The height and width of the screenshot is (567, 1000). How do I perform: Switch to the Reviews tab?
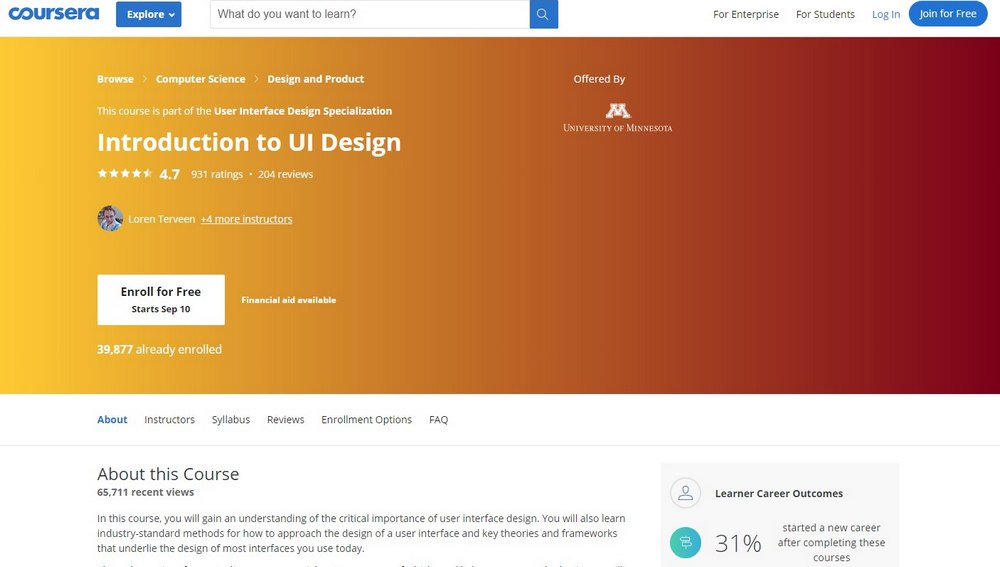(285, 420)
